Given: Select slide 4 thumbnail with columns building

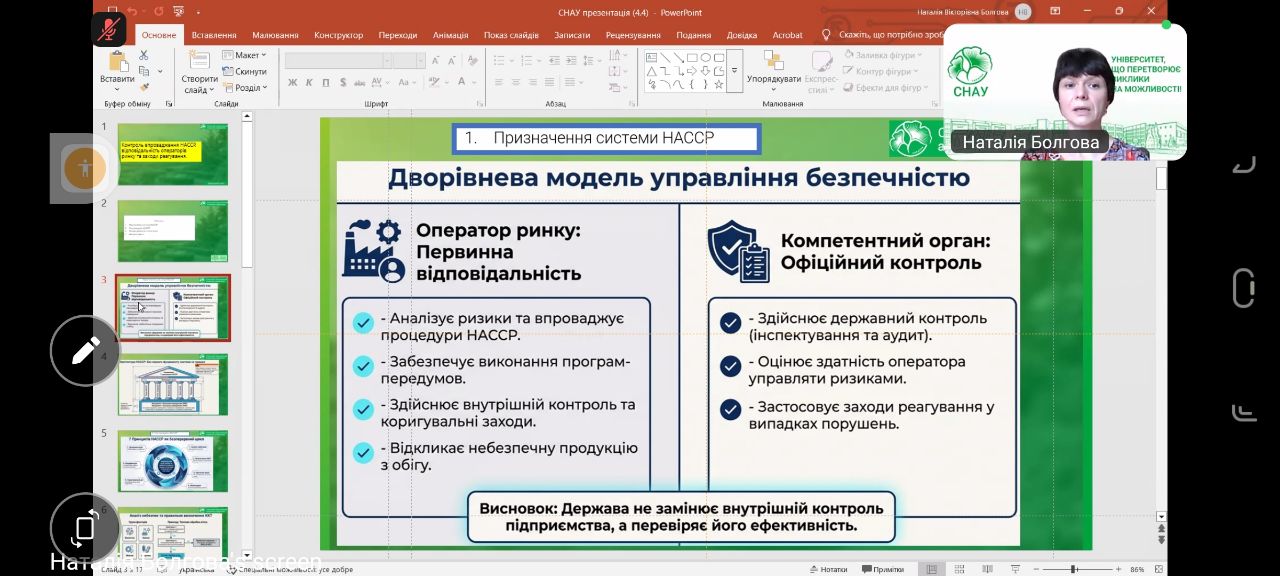Looking at the screenshot, I should 173,384.
